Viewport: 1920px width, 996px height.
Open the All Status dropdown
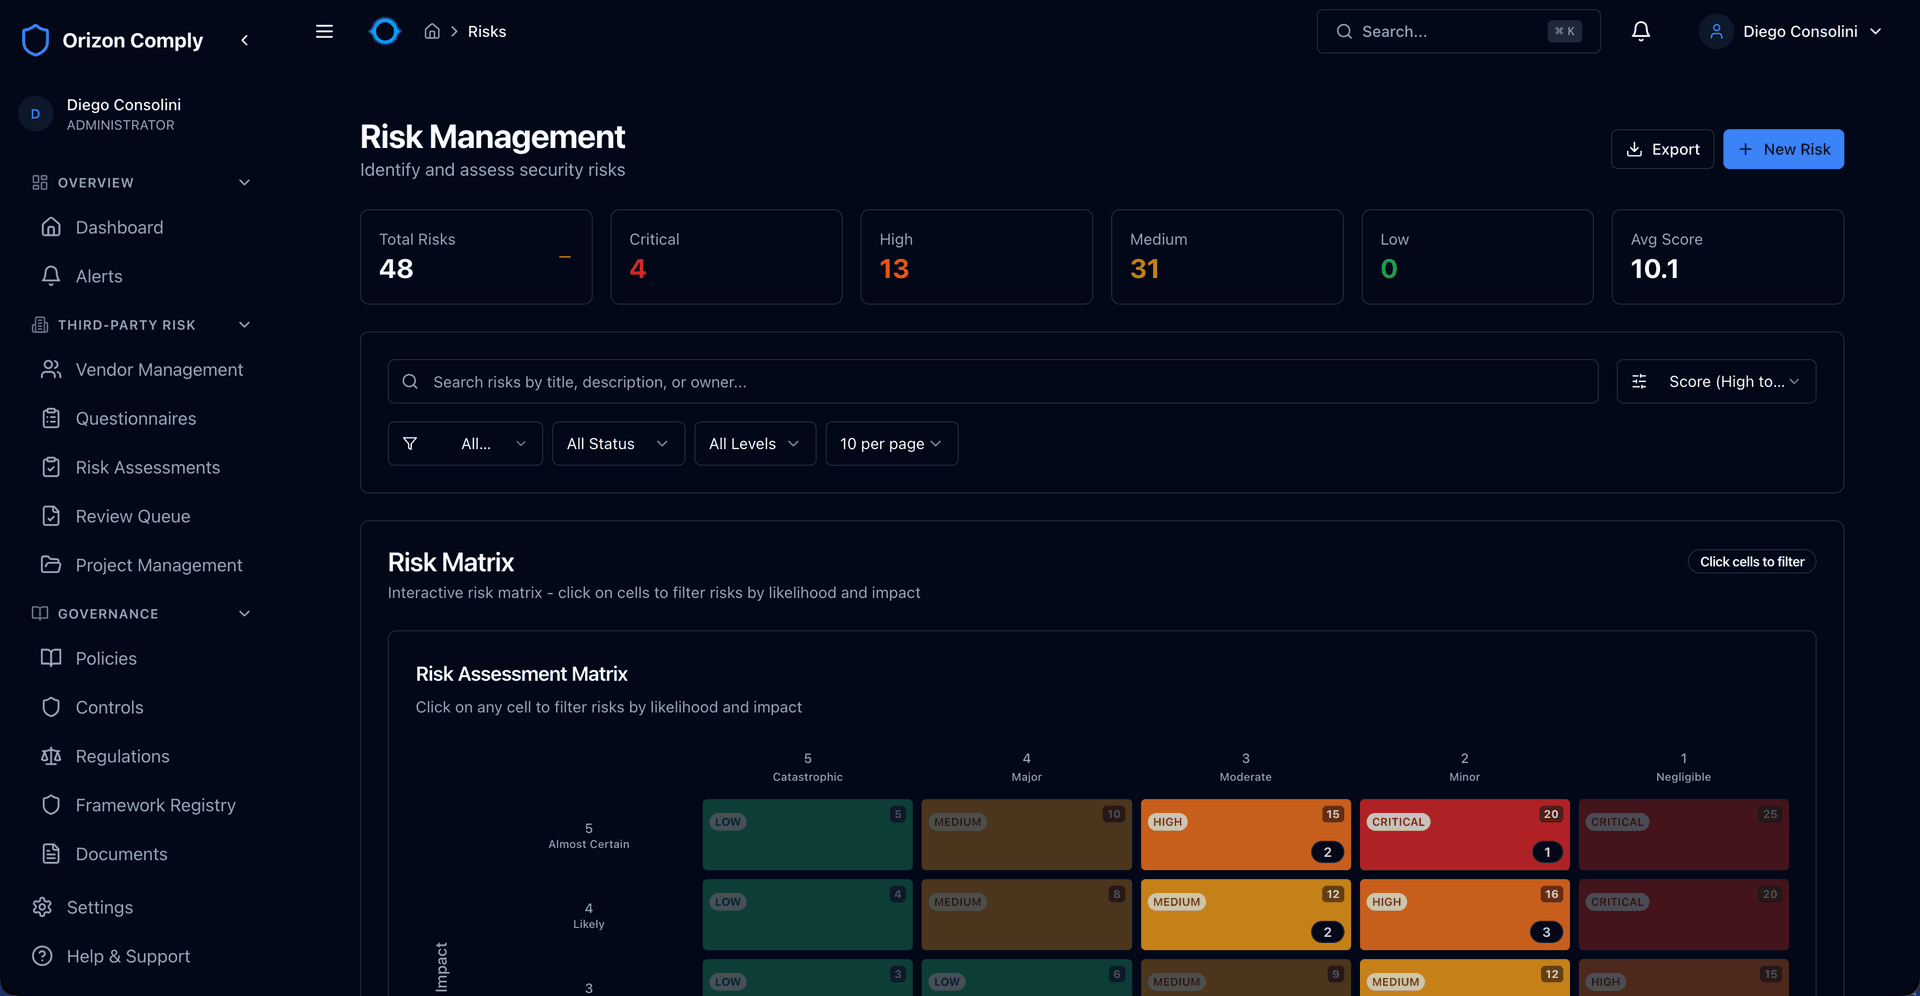point(618,443)
